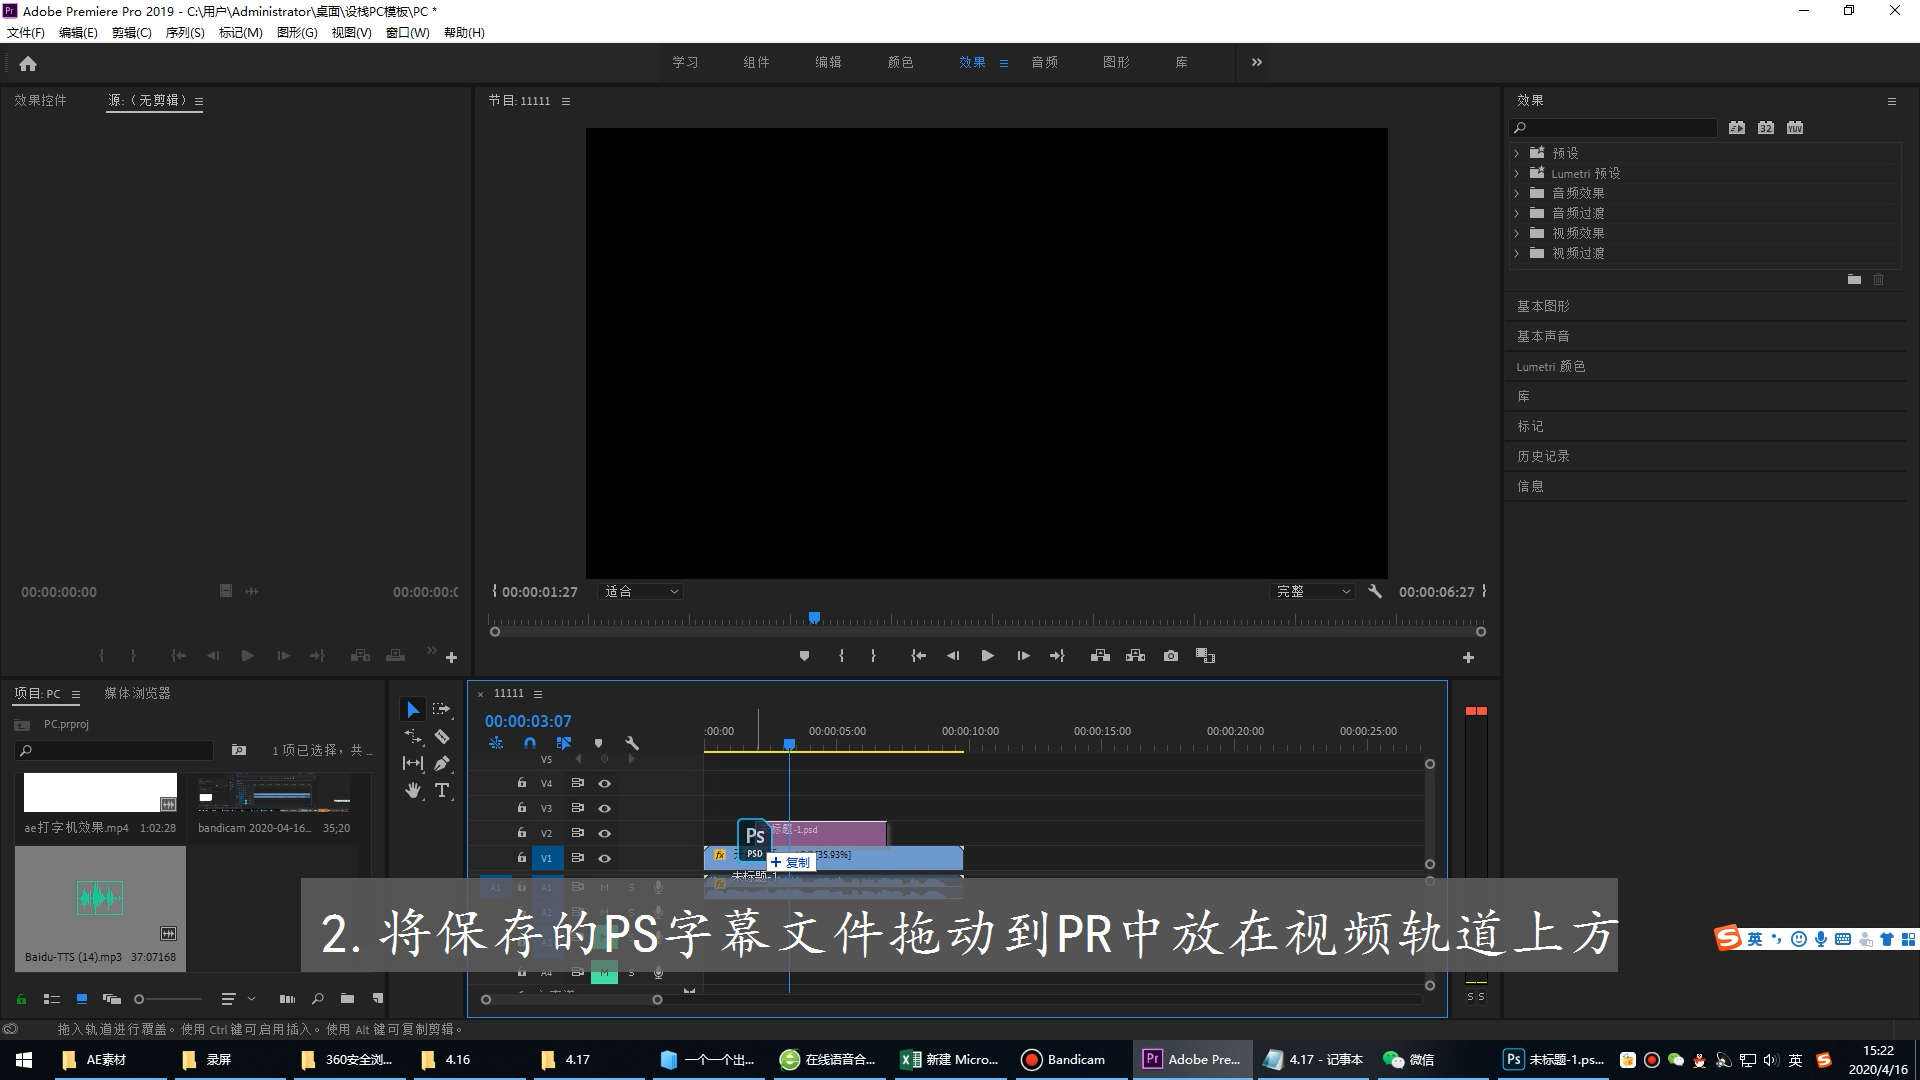
Task: Open program monitor settings wrench
Action: [x=1375, y=591]
